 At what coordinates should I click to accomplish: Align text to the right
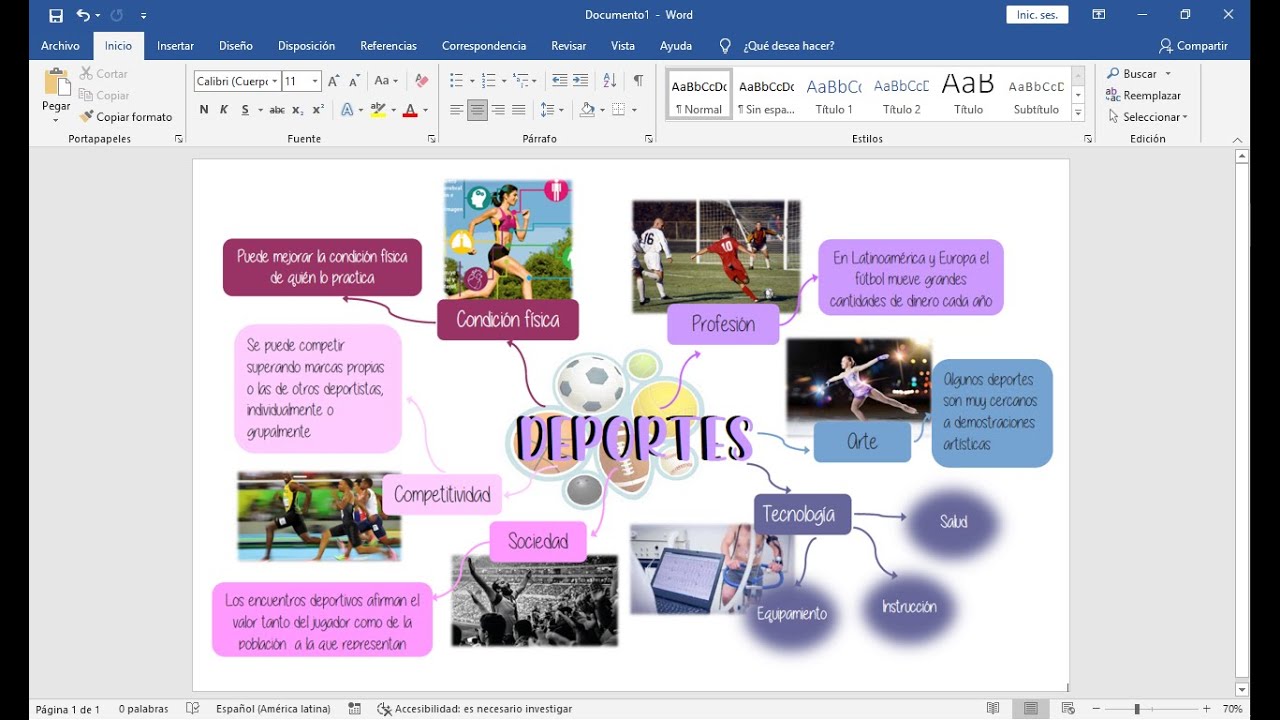498,110
